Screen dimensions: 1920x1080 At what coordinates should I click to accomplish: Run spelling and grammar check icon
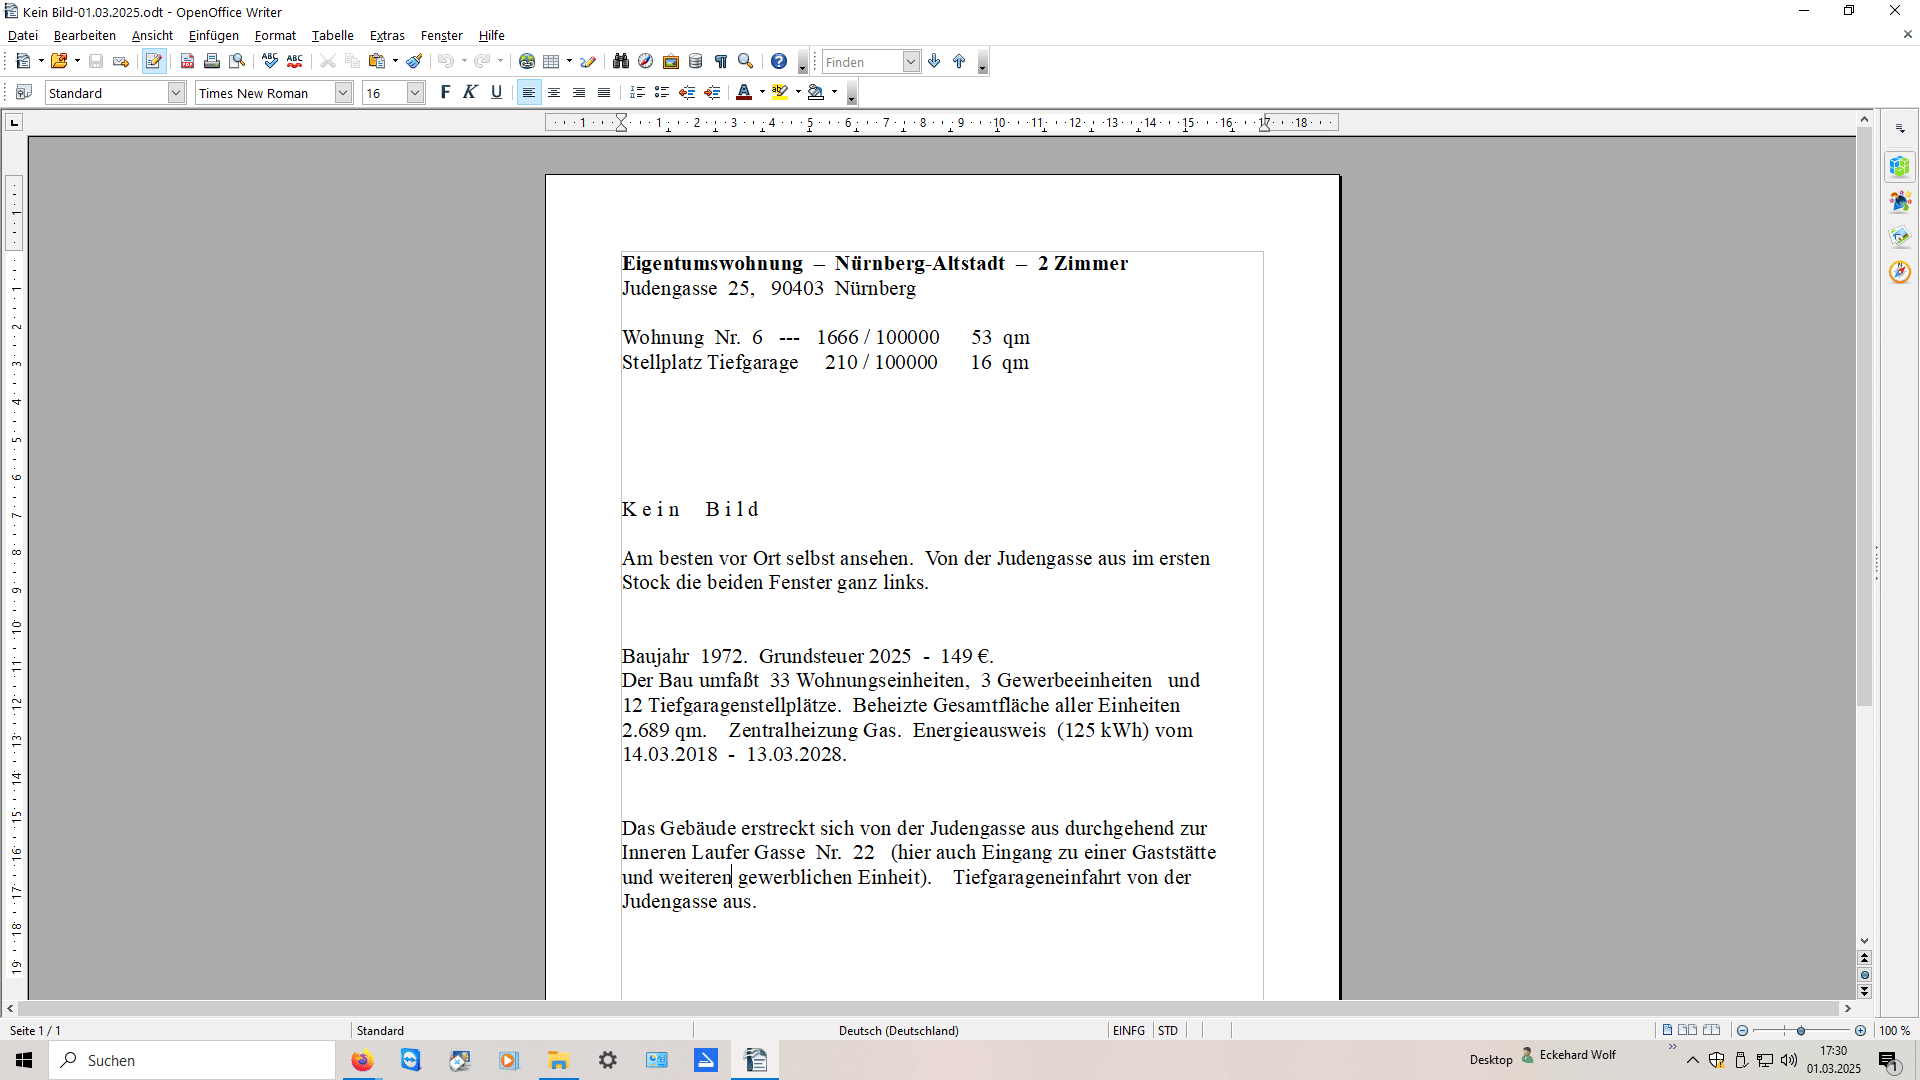pyautogui.click(x=270, y=62)
